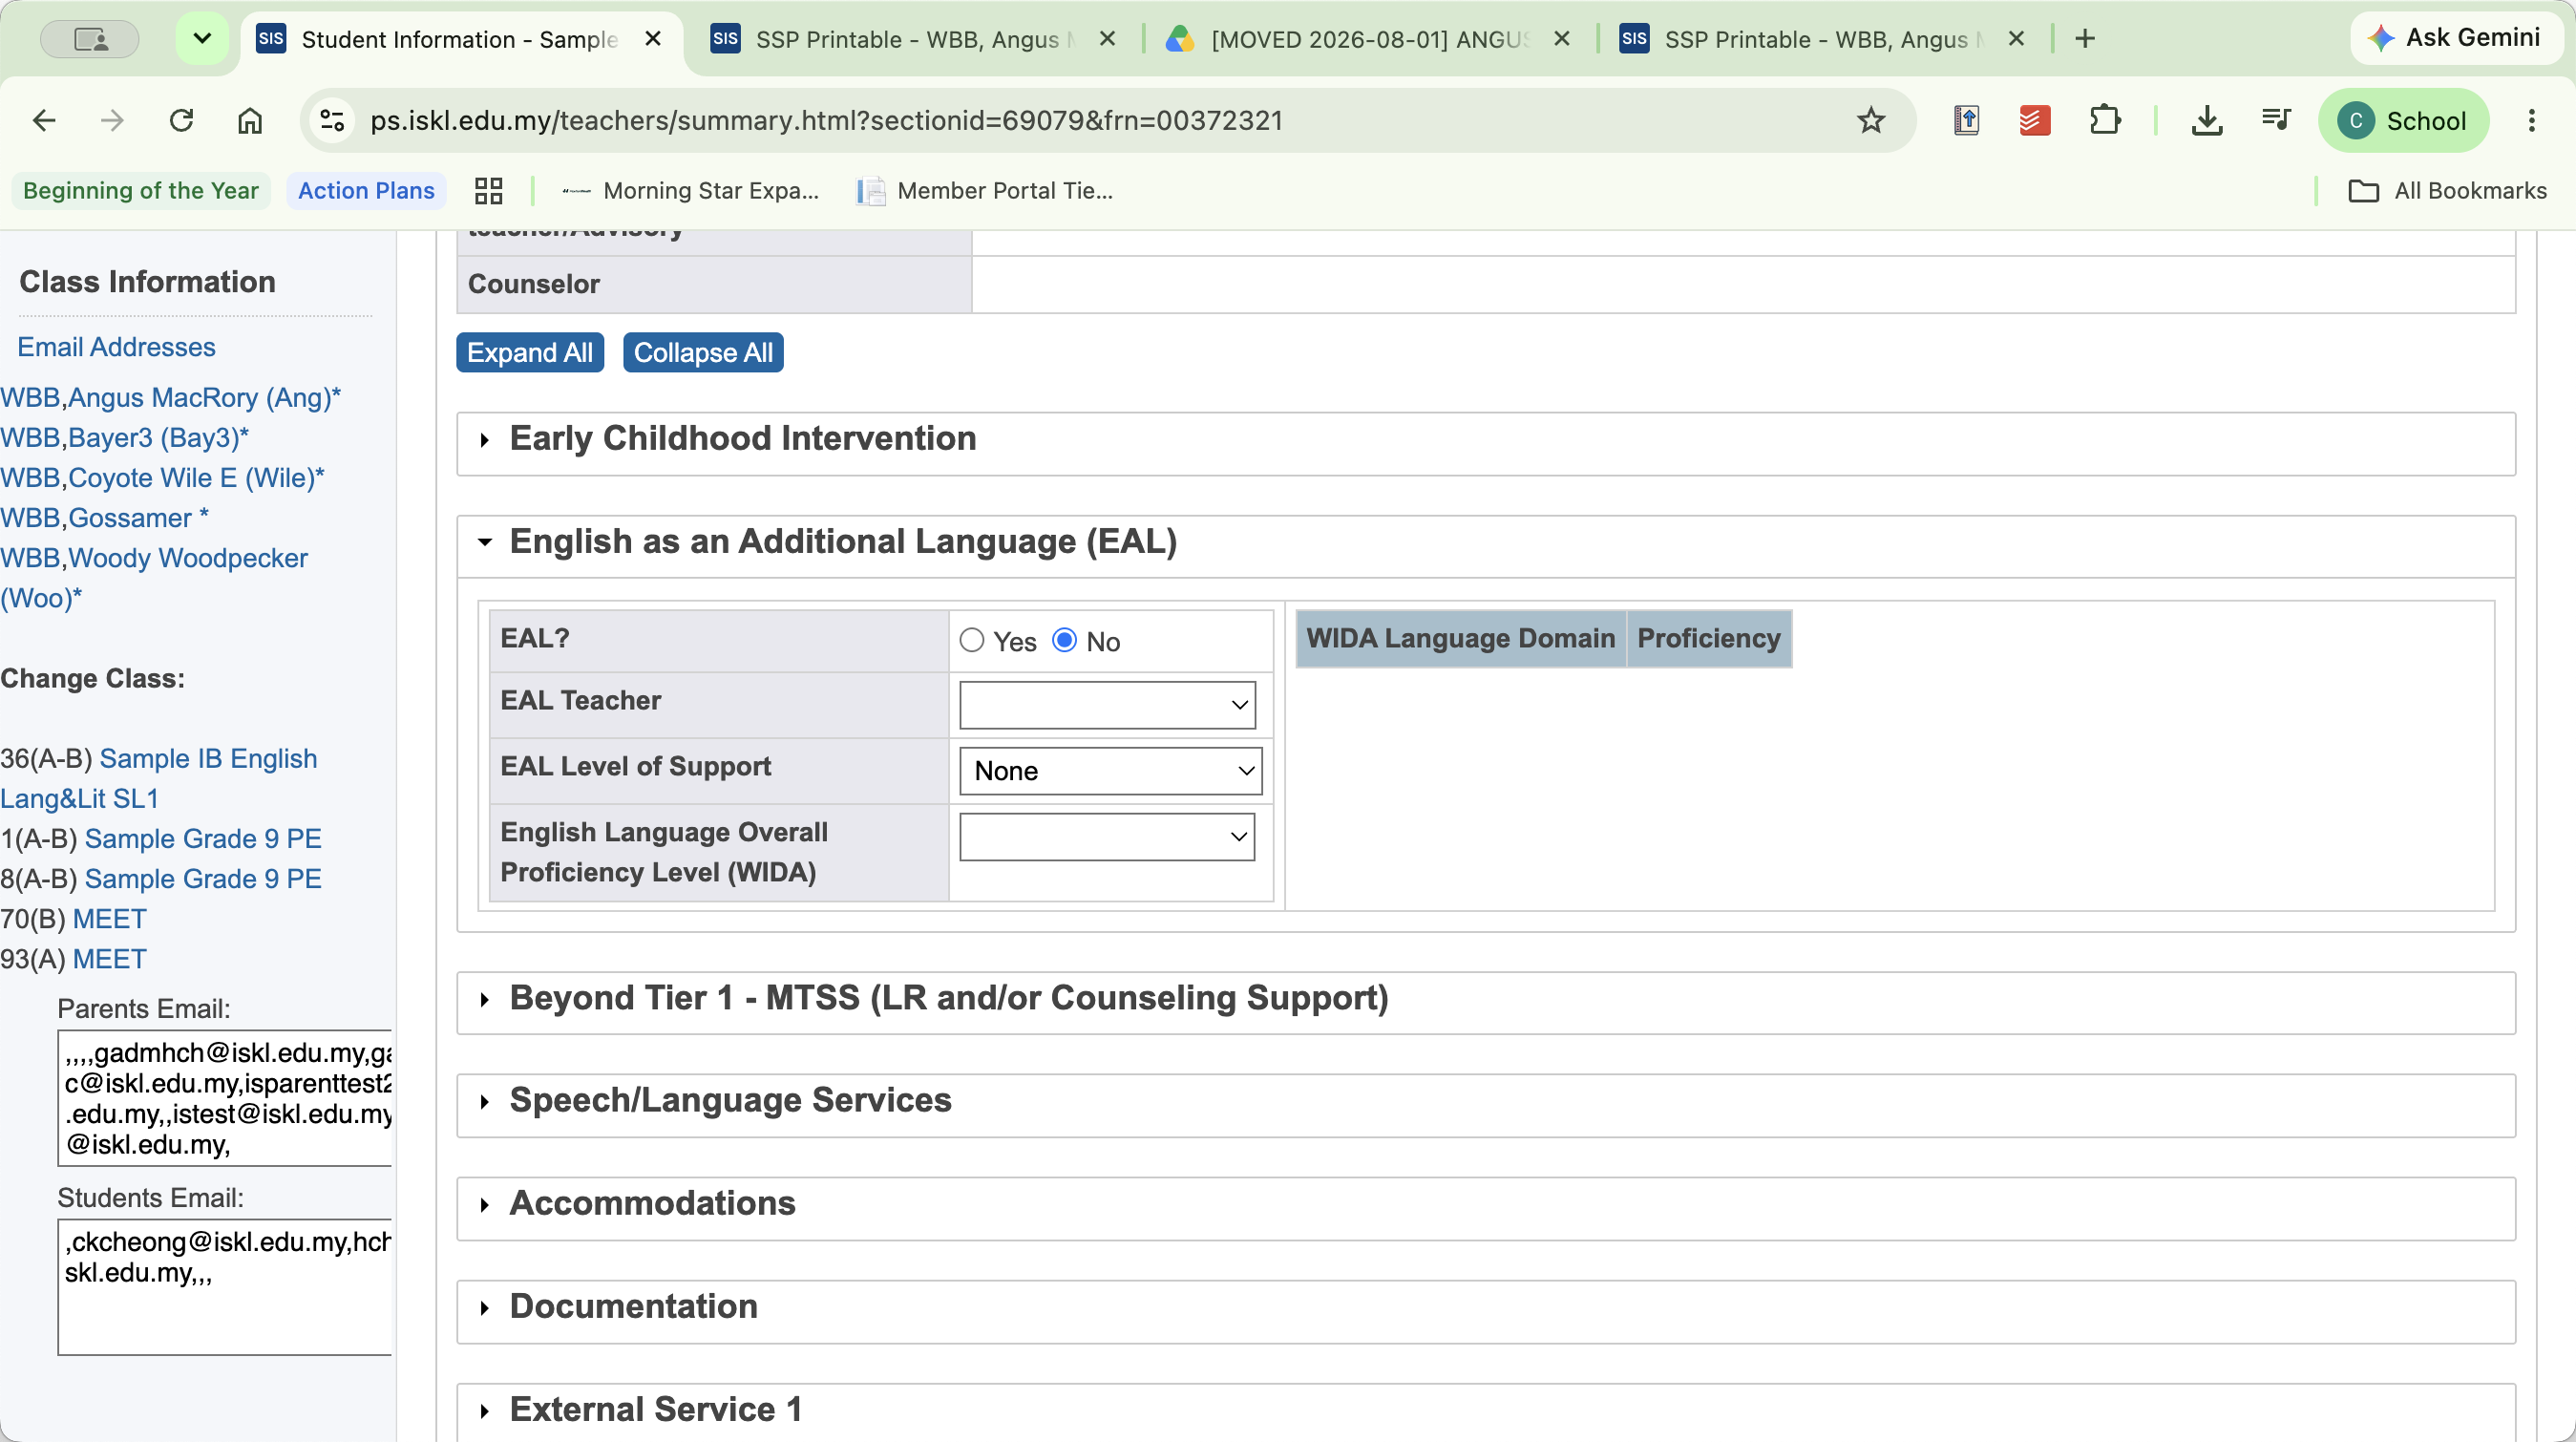The image size is (2576, 1442).
Task: Click the Parents Email text box
Action: point(225,1098)
